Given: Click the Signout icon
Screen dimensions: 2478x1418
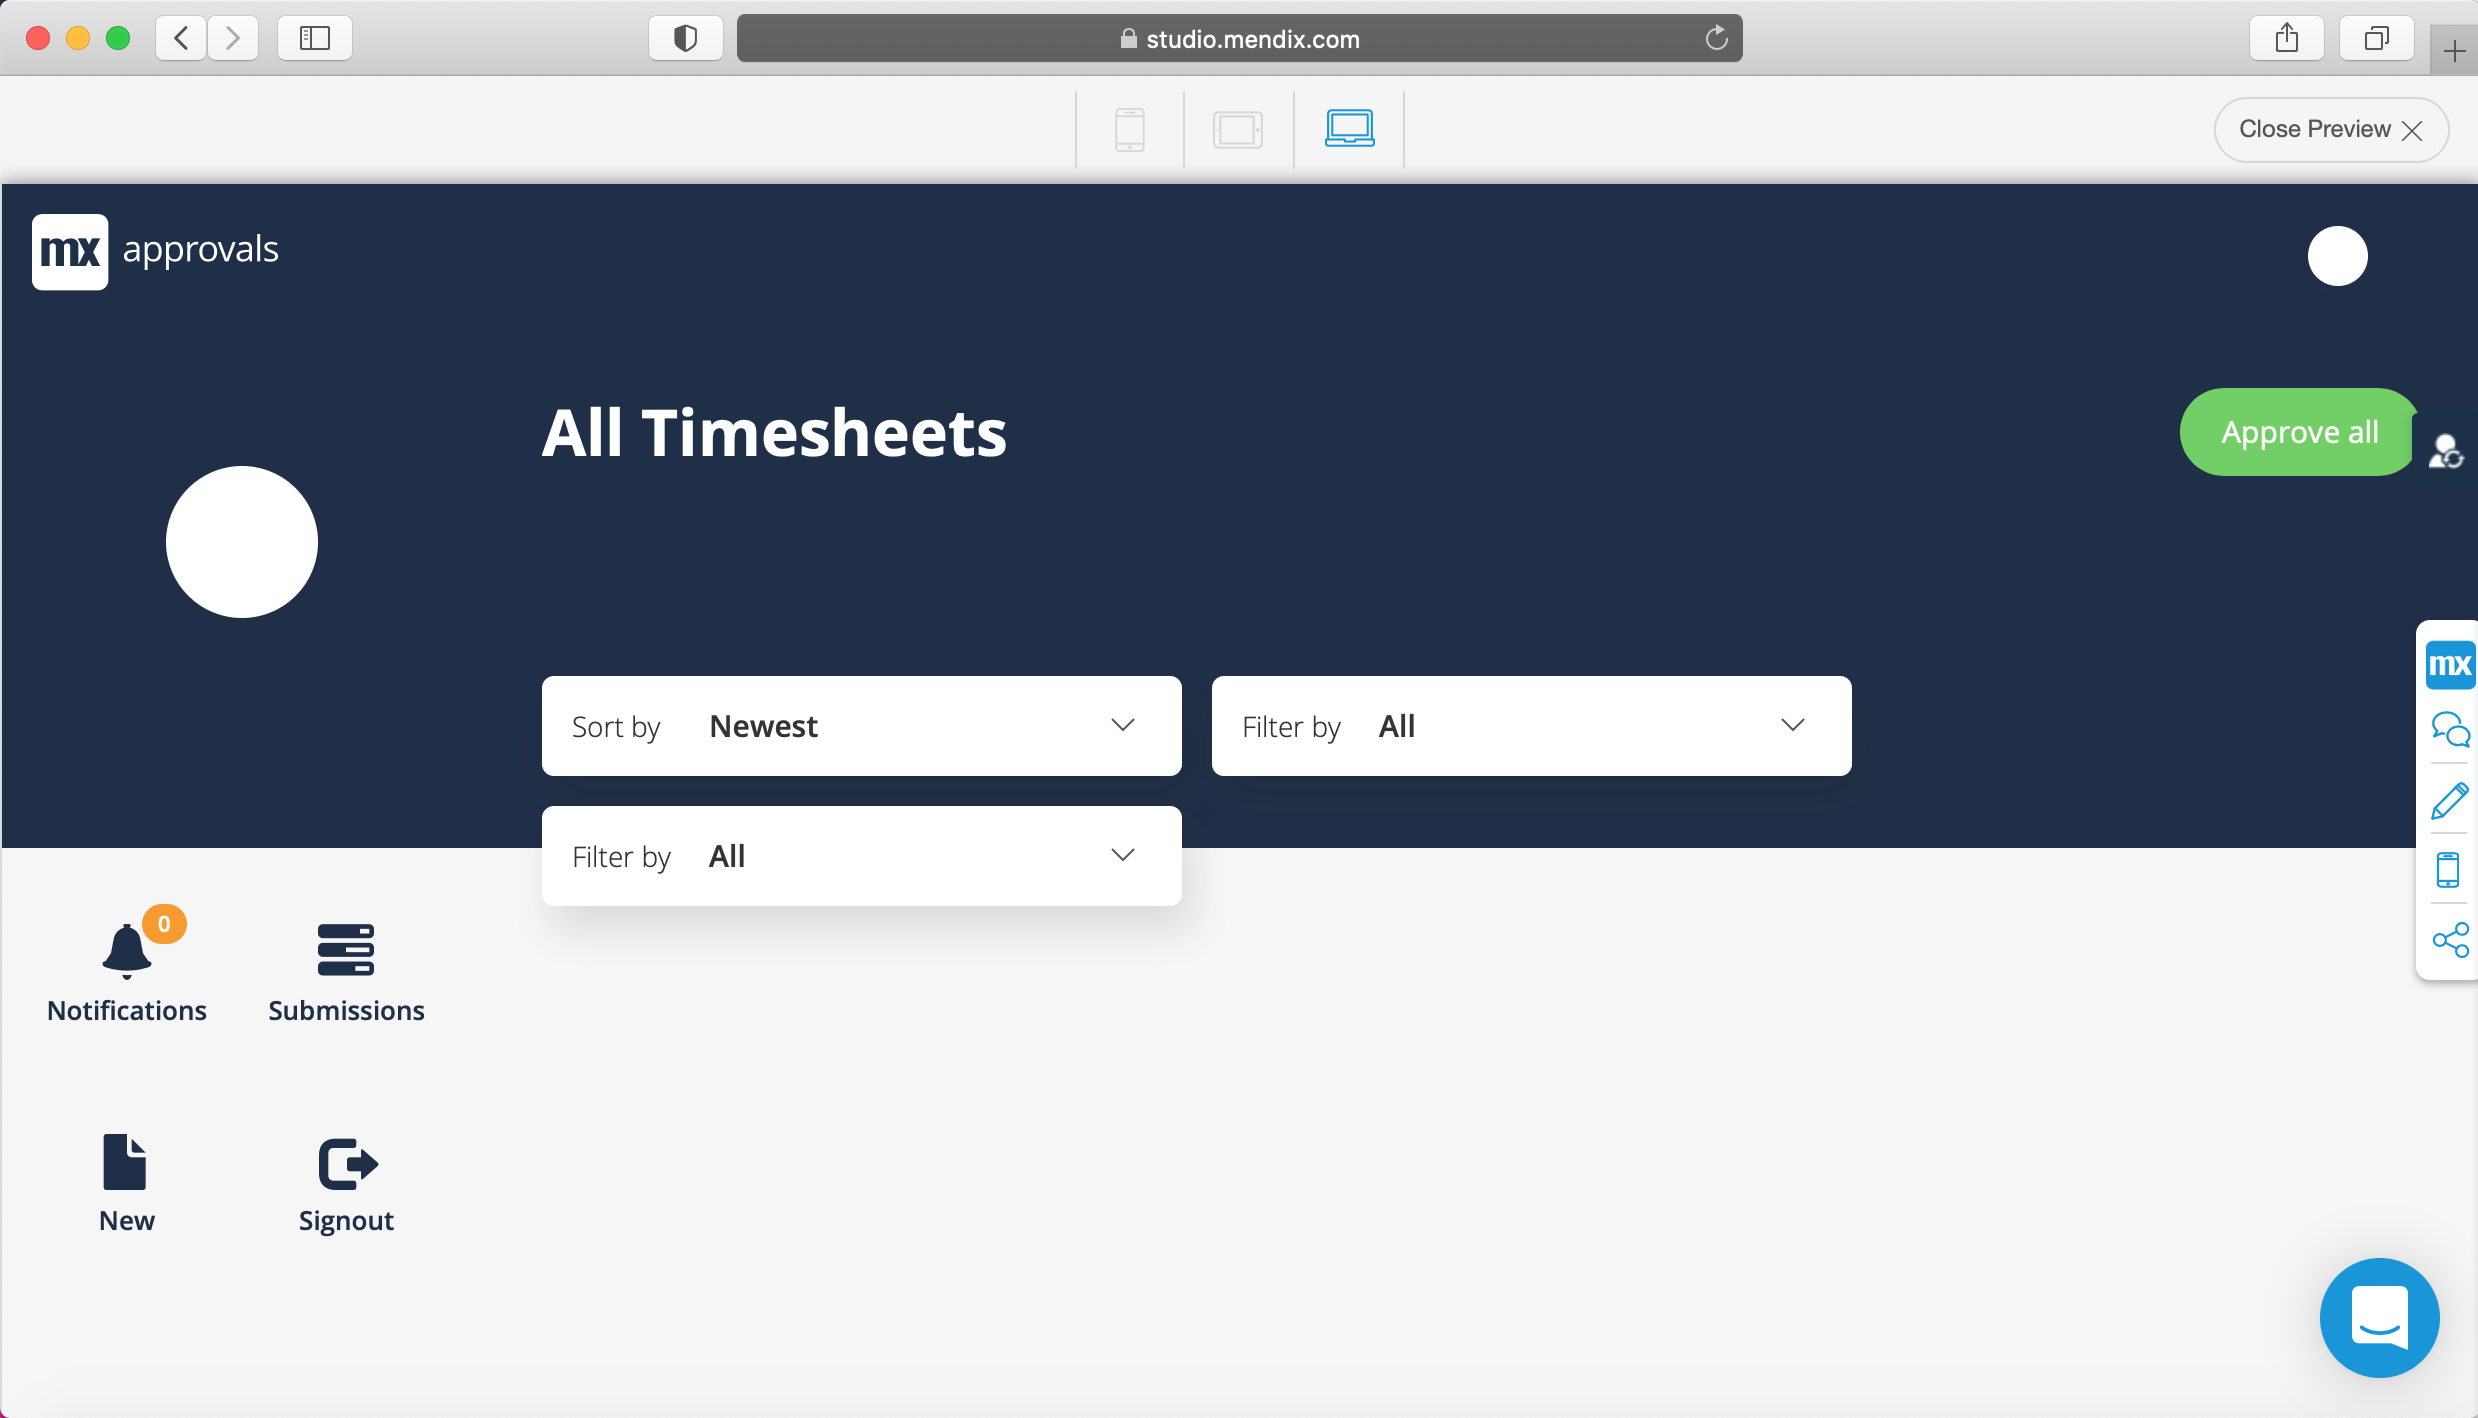Looking at the screenshot, I should coord(347,1163).
